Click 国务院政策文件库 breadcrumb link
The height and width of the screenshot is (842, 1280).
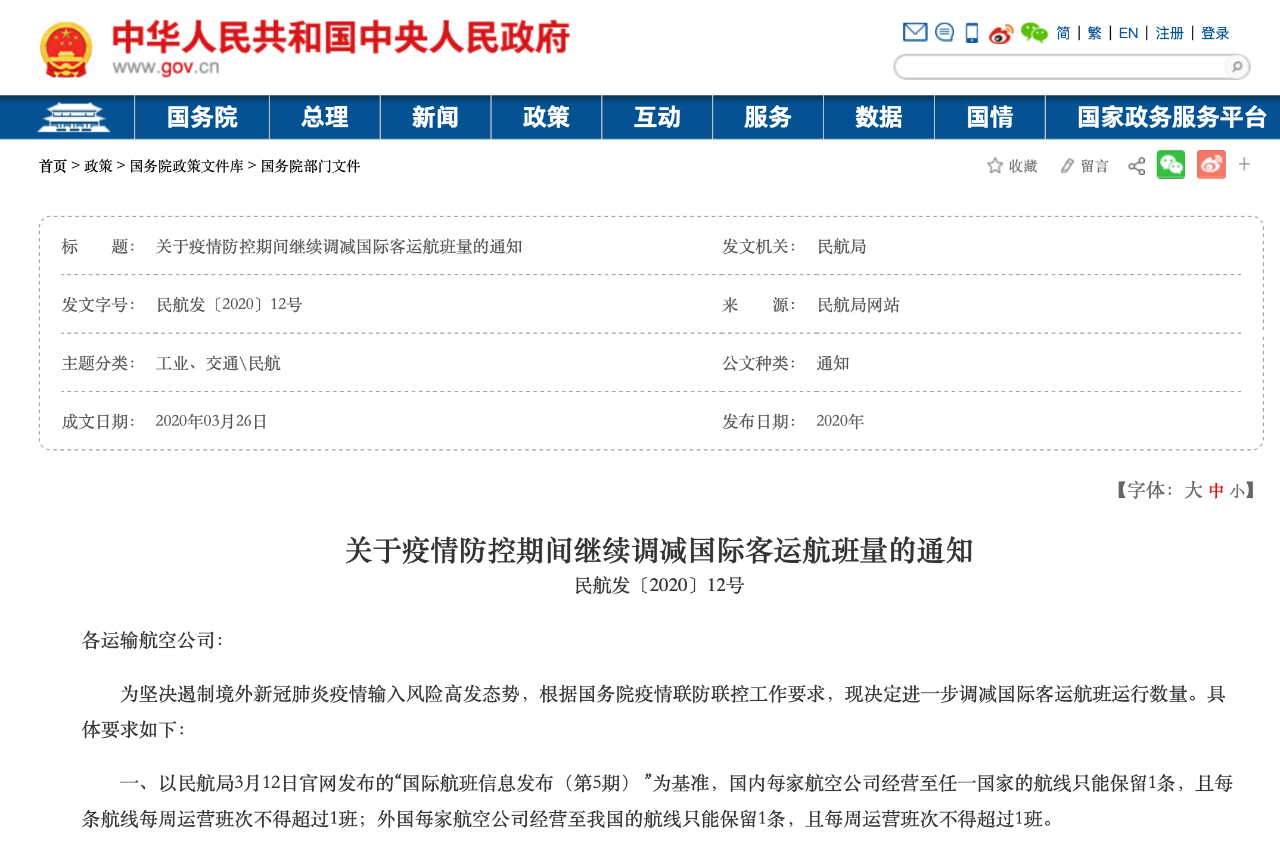186,166
